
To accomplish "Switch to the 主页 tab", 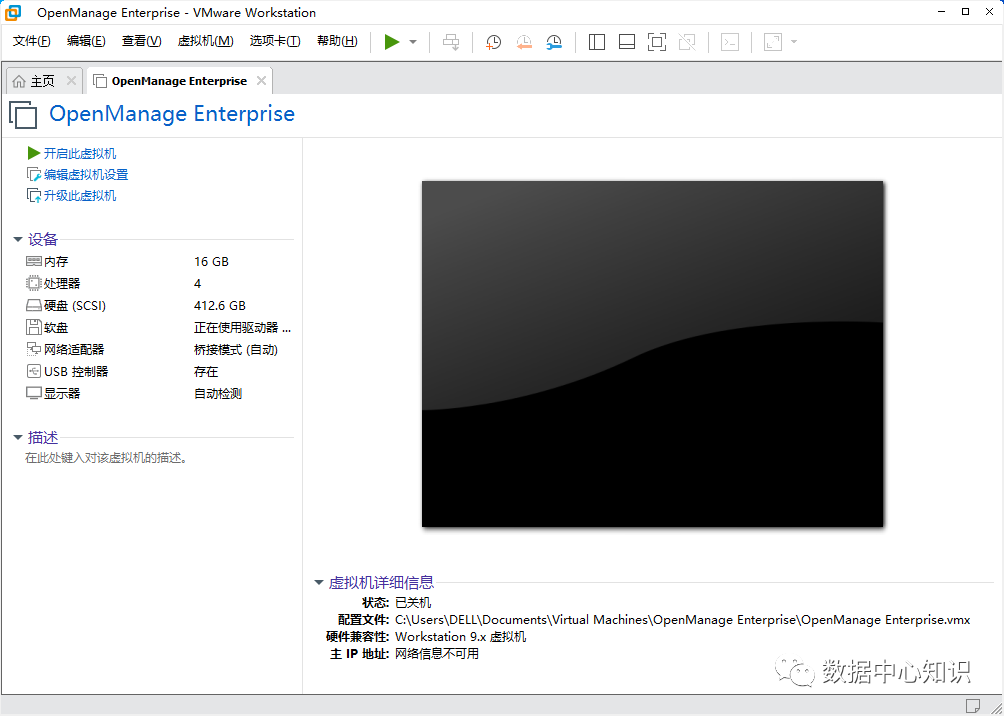I will 44,81.
